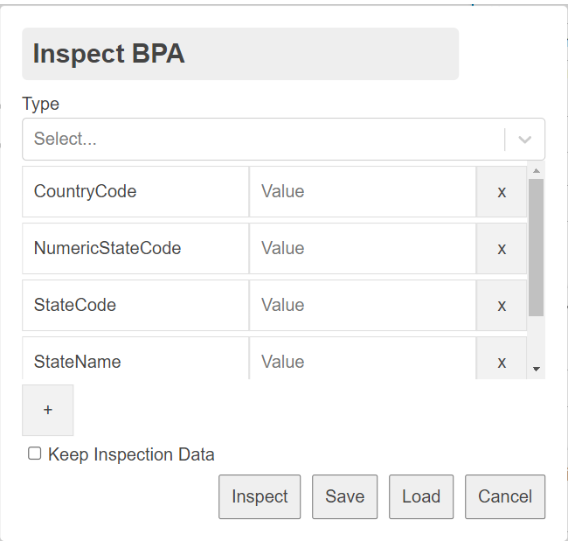Screen dimensions: 569x547
Task: Open the Type dropdown chevron
Action: [x=525, y=139]
